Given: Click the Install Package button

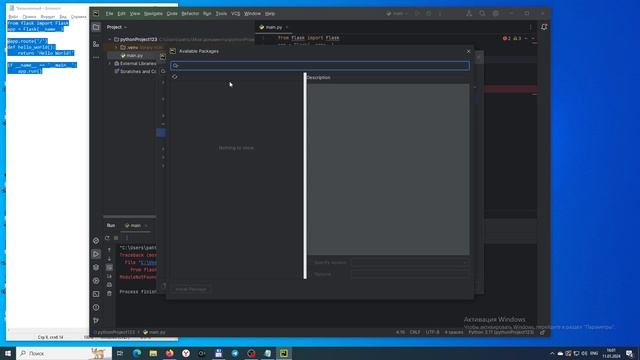Looking at the screenshot, I should click(191, 289).
